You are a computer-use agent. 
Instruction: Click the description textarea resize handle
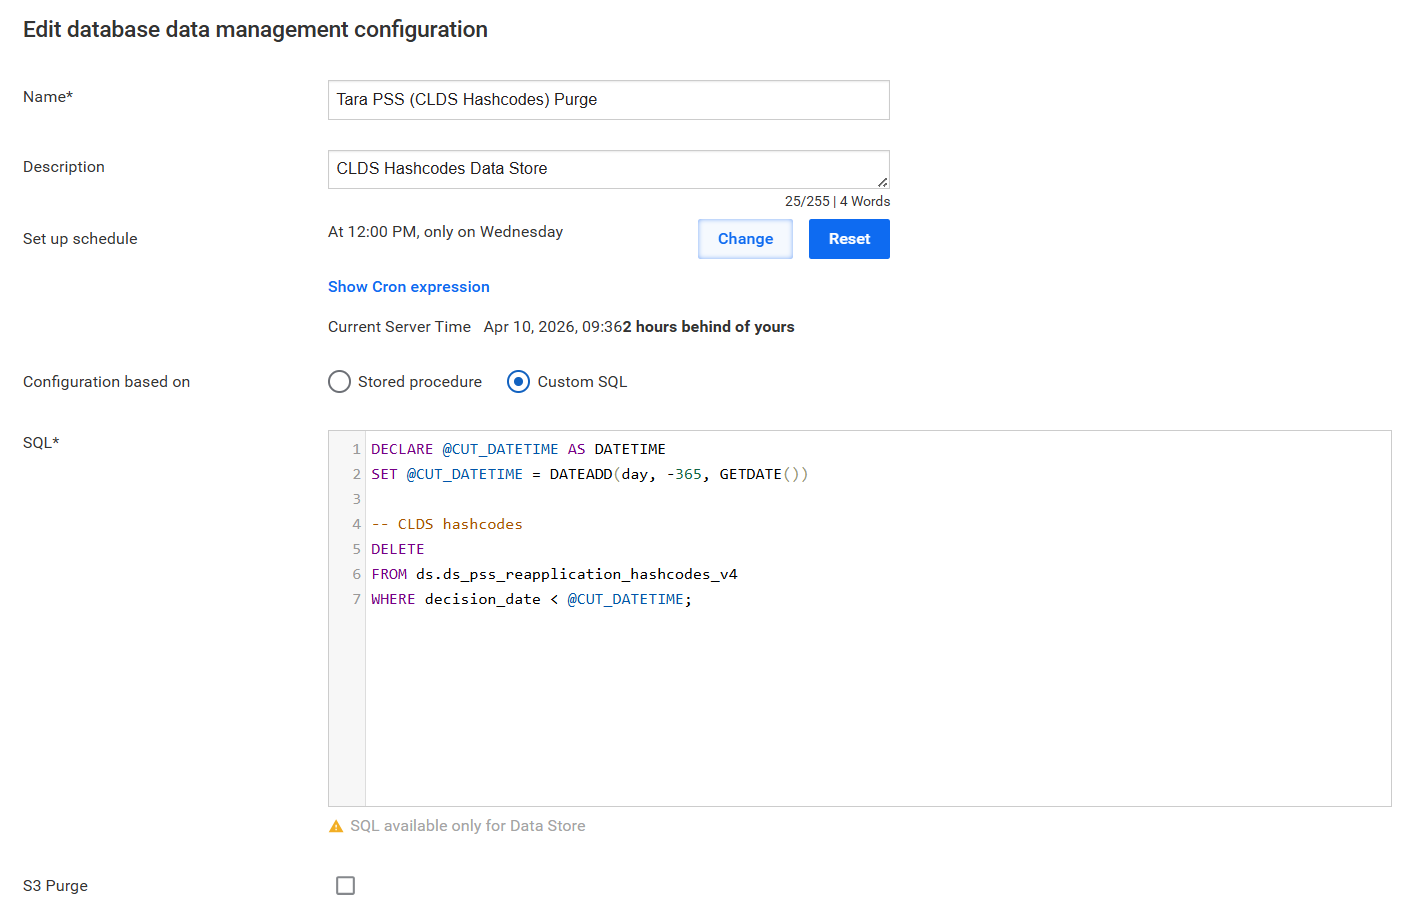[x=882, y=182]
